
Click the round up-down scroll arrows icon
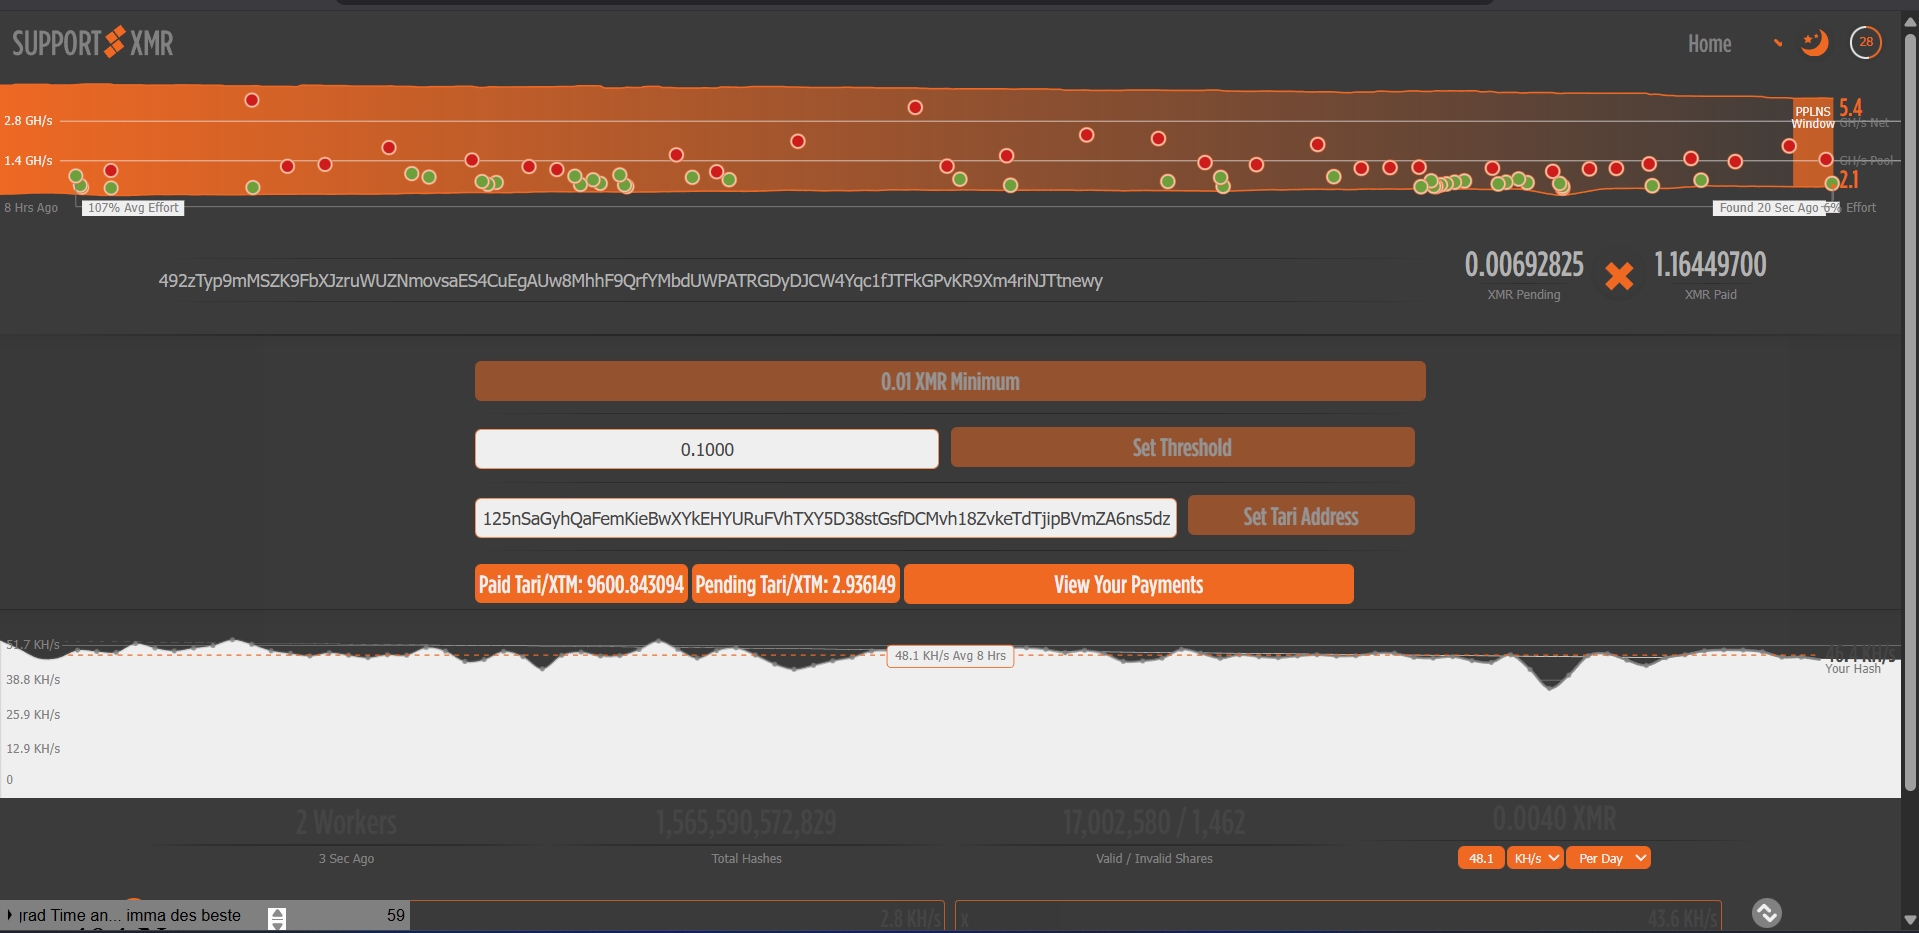[1767, 913]
